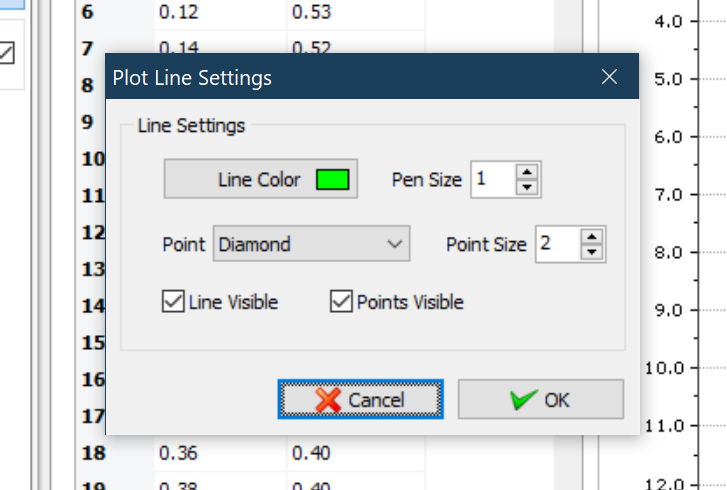Open the Point style Diamond dropdown
This screenshot has width=727, height=490.
coord(311,244)
